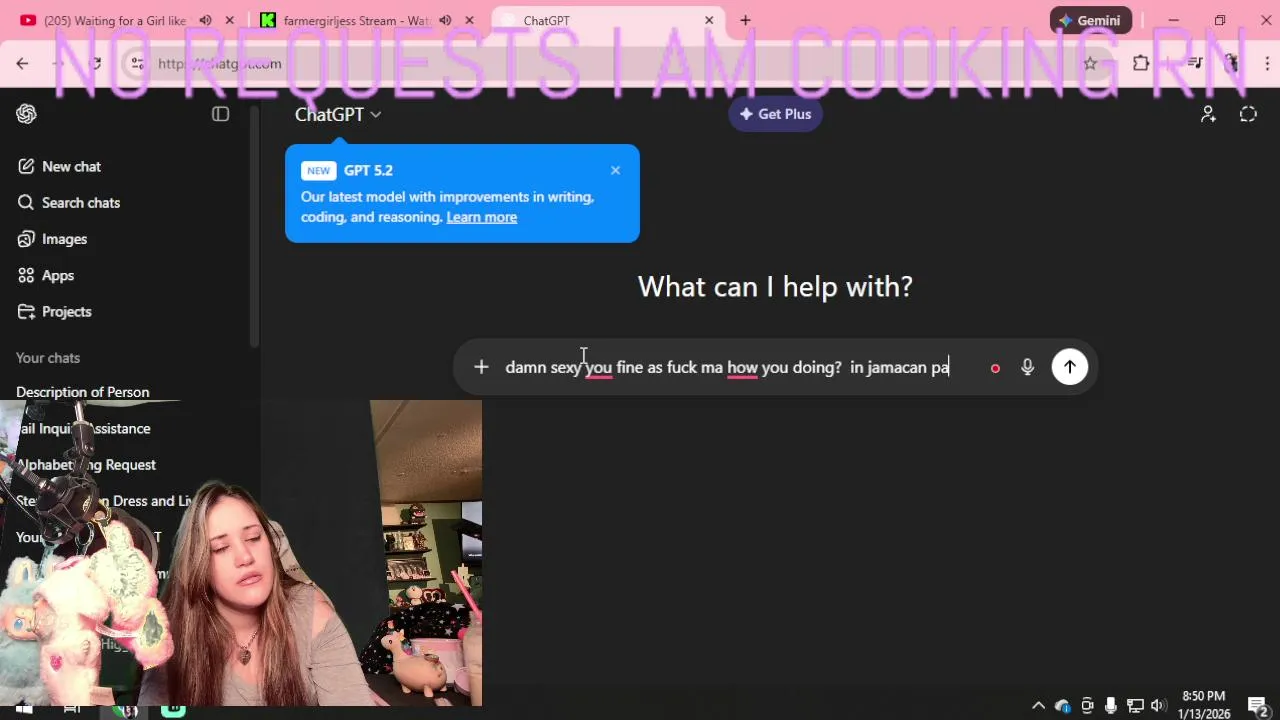Open the Images section

point(52,239)
